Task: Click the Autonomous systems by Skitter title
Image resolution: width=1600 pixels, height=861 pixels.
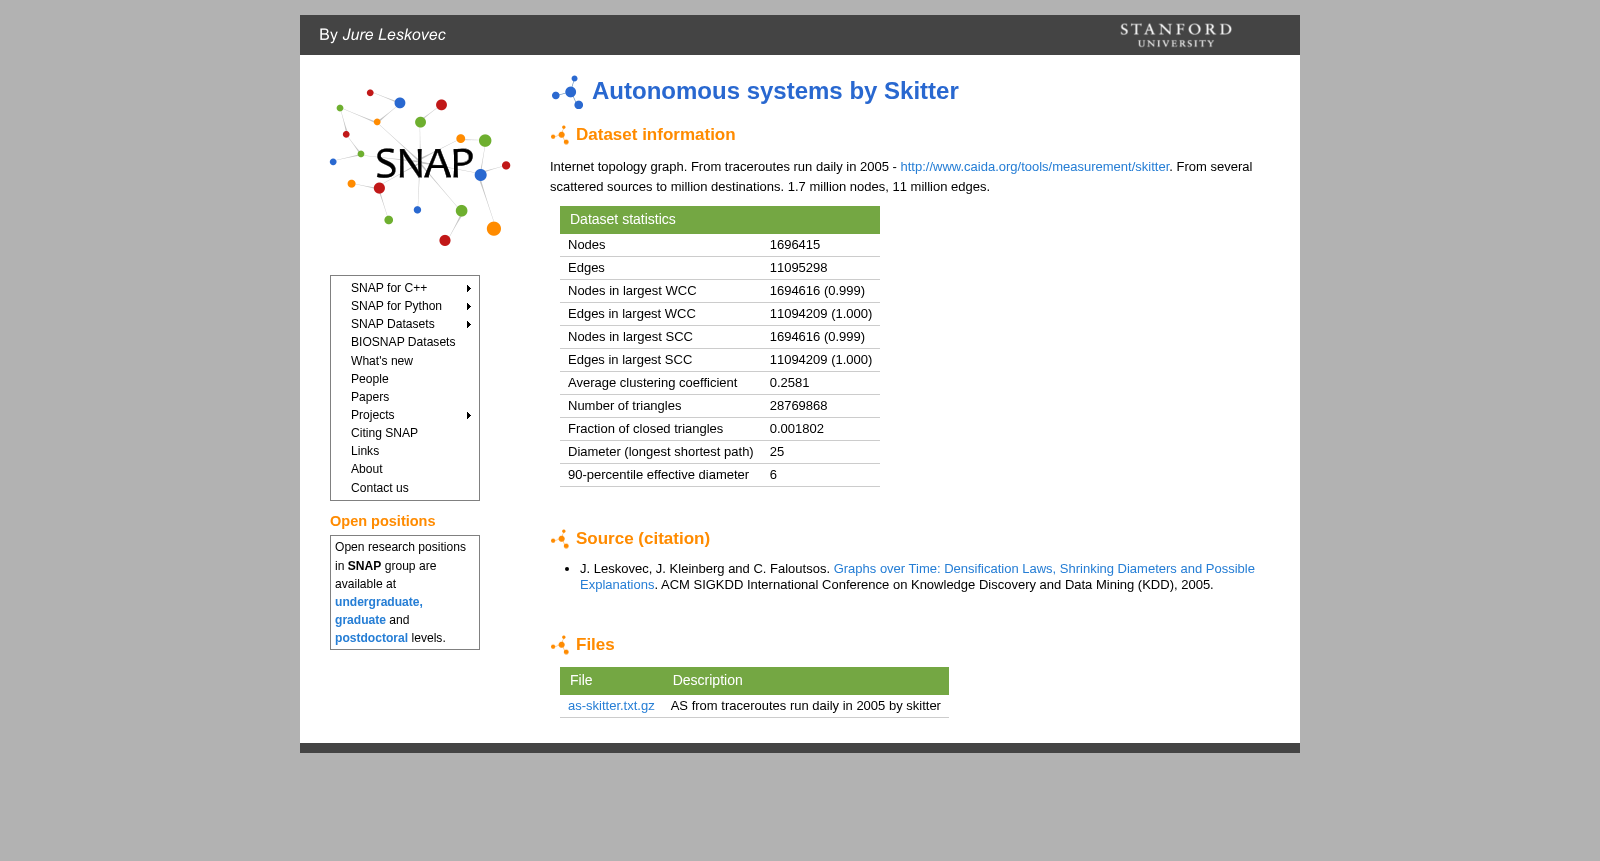Action: point(775,91)
